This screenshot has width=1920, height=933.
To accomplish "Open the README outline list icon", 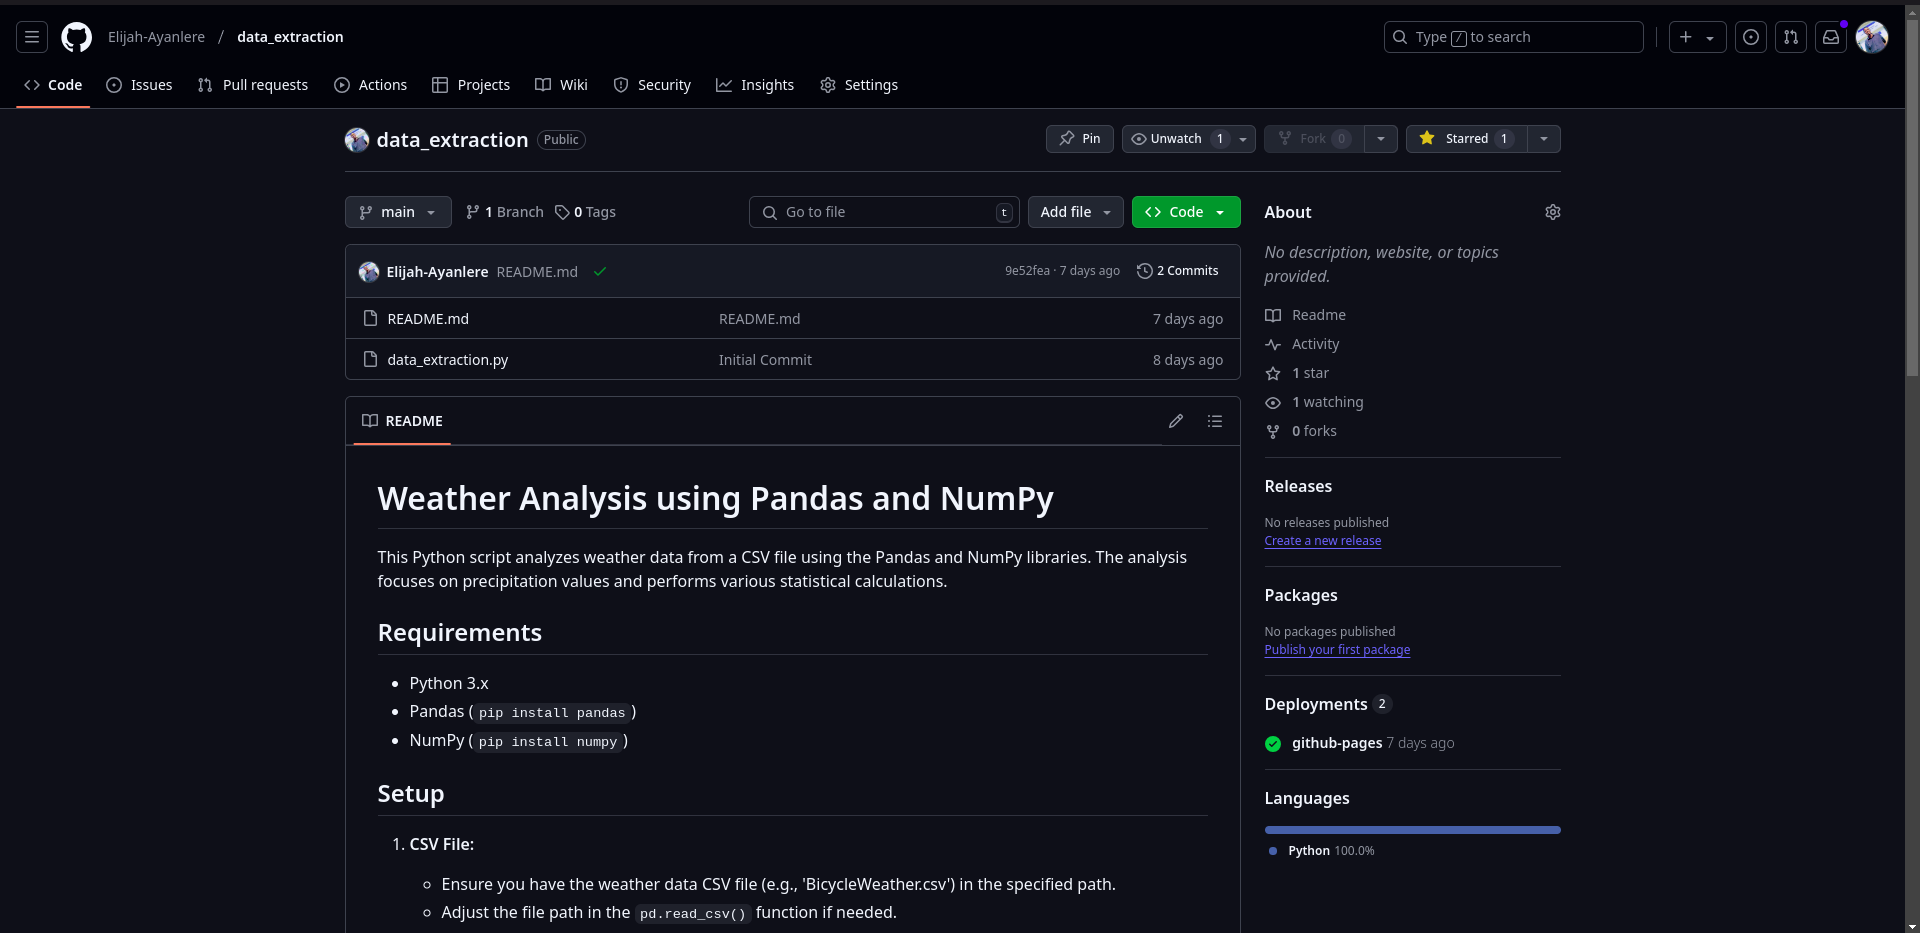I will click(1215, 421).
